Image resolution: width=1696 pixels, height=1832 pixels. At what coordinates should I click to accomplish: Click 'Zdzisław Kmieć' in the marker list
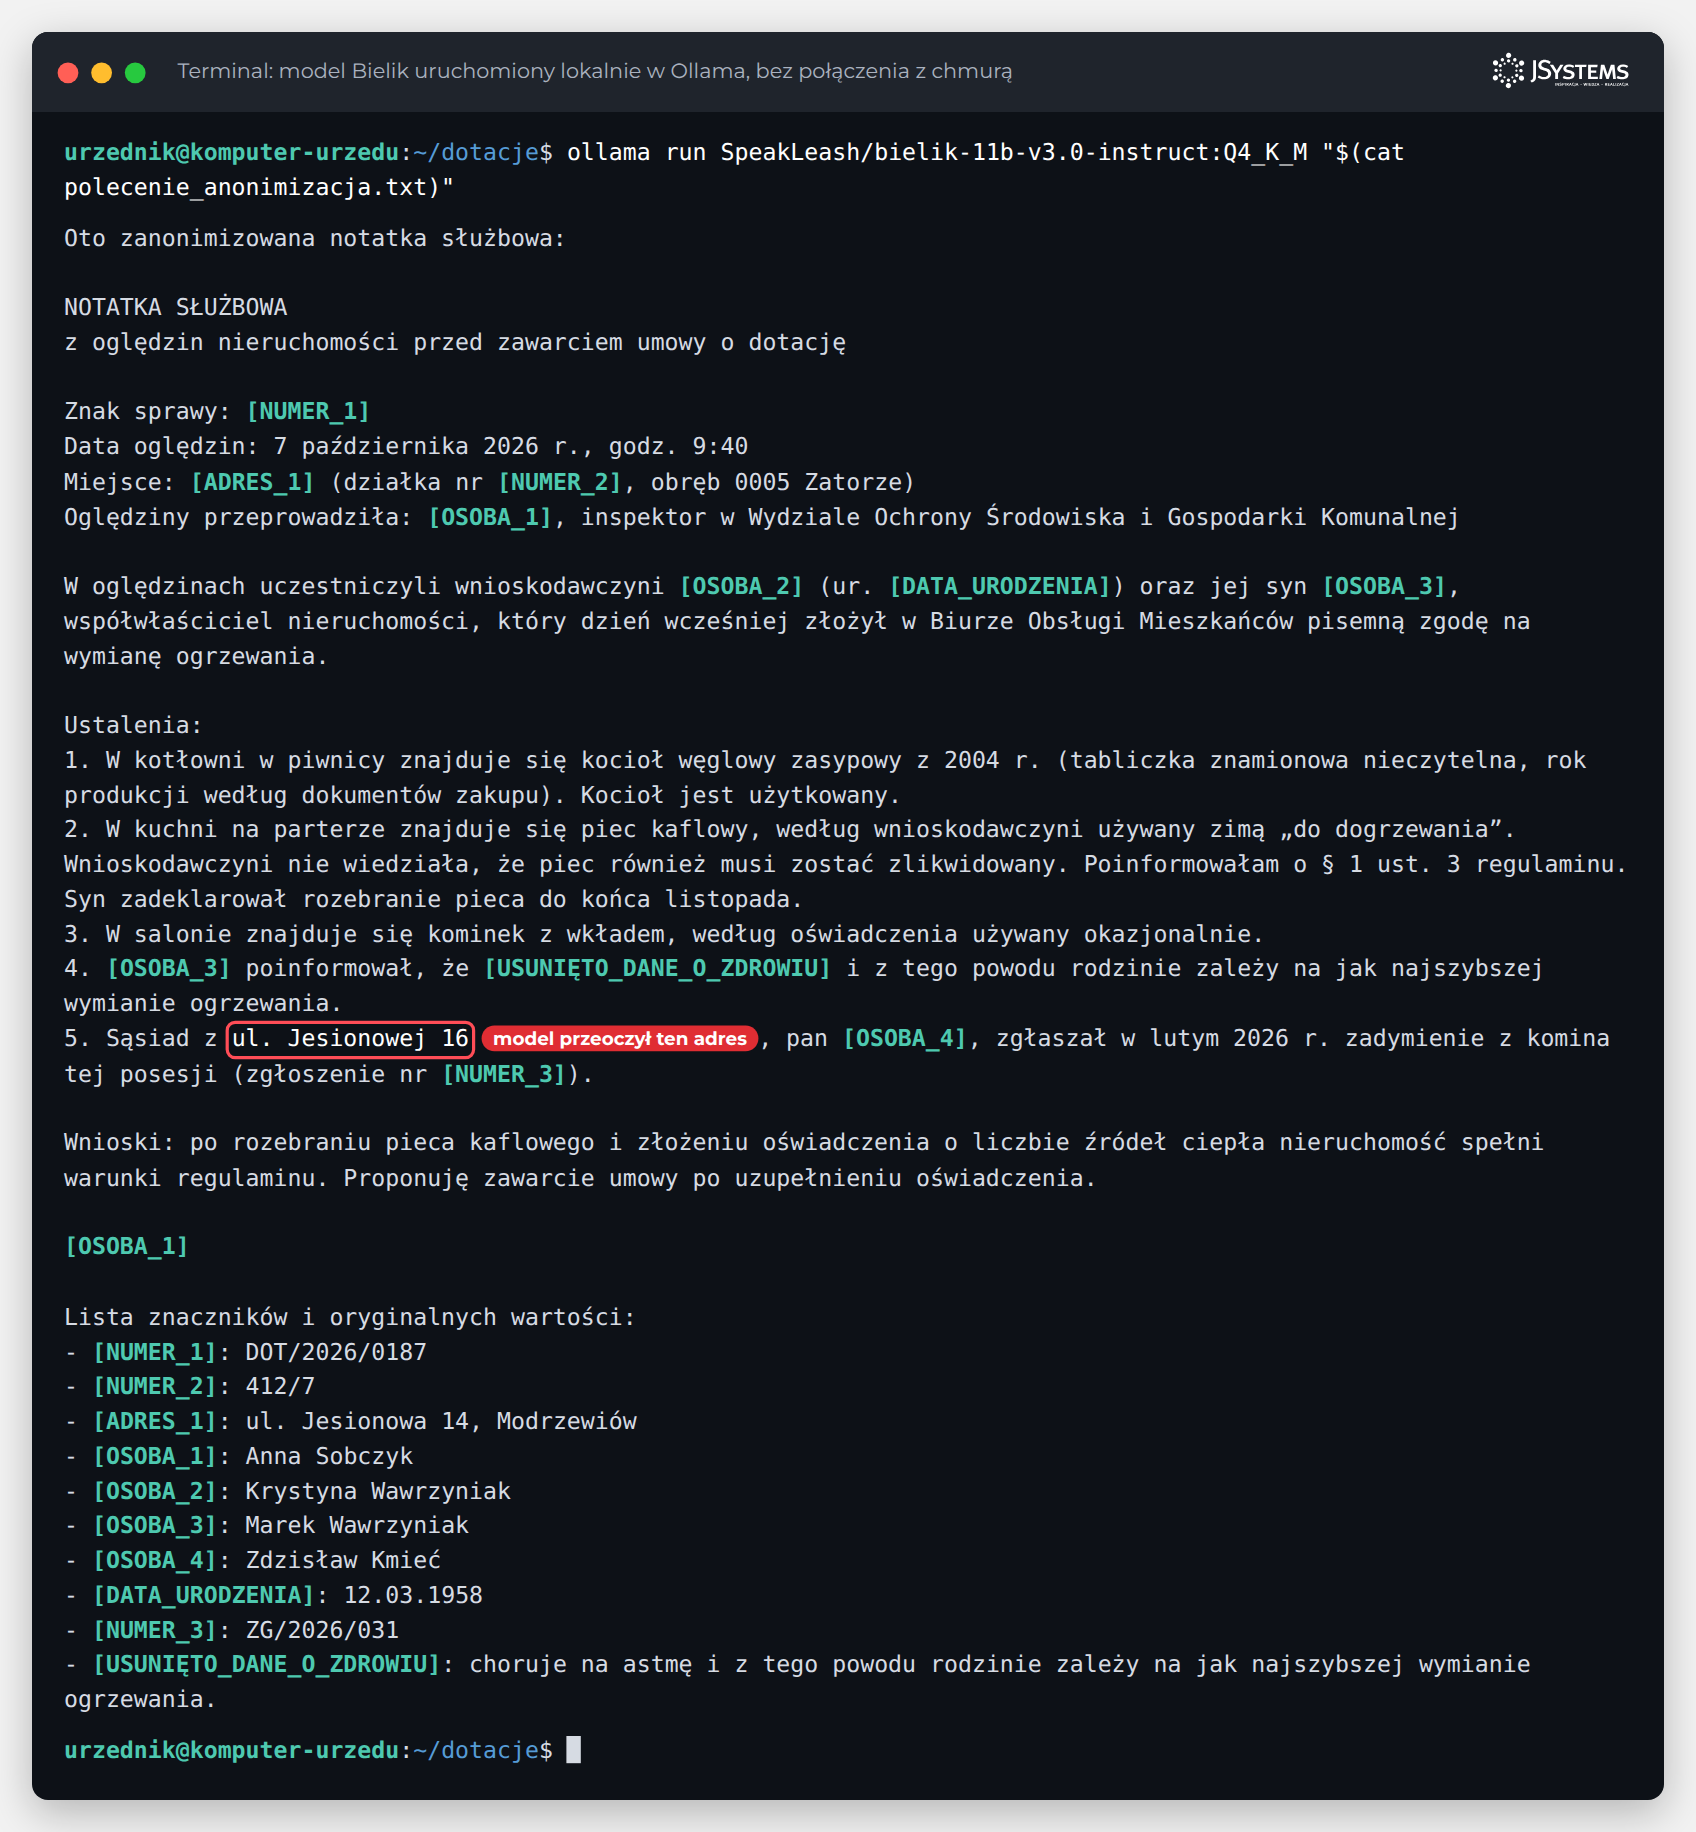tap(343, 1560)
